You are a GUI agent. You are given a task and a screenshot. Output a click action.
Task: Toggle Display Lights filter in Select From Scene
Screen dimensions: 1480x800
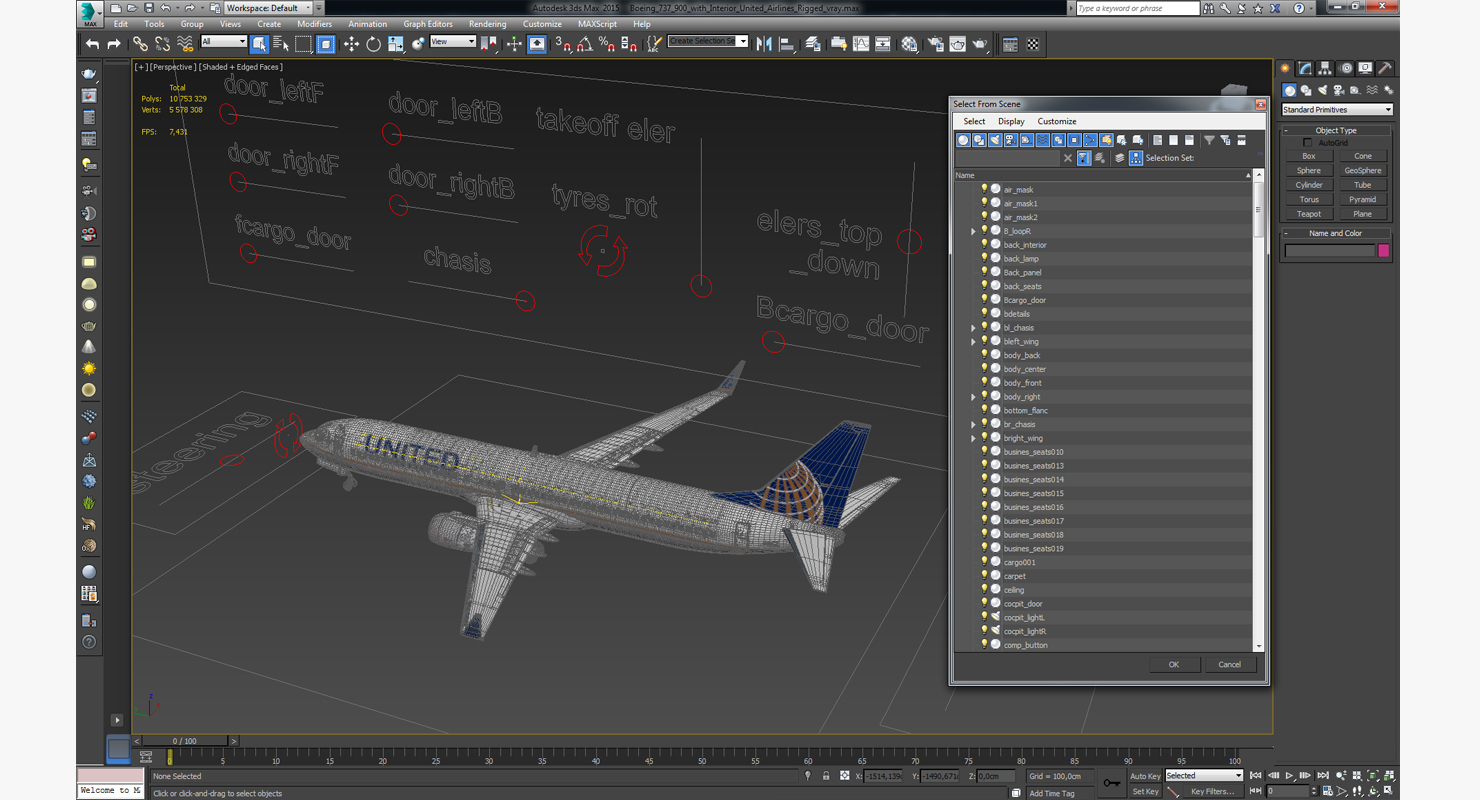(x=995, y=140)
